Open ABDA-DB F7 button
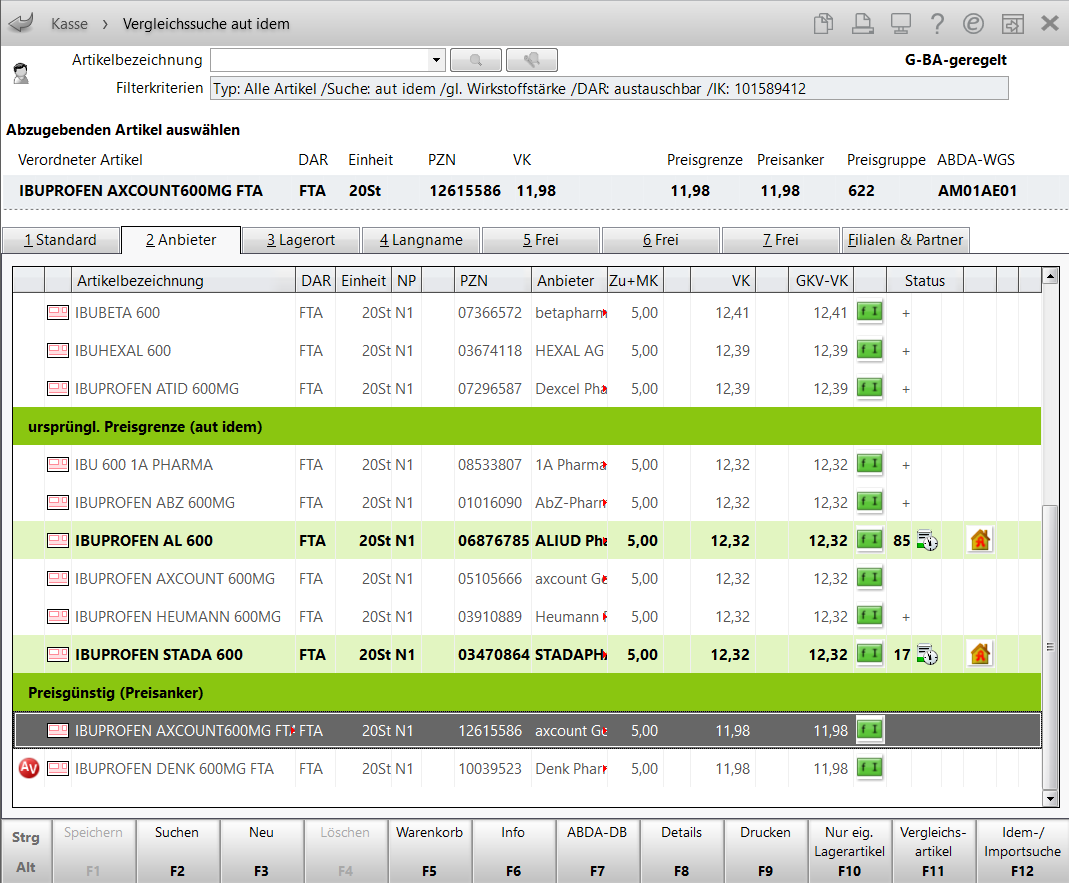Image resolution: width=1069 pixels, height=883 pixels. coord(597,851)
